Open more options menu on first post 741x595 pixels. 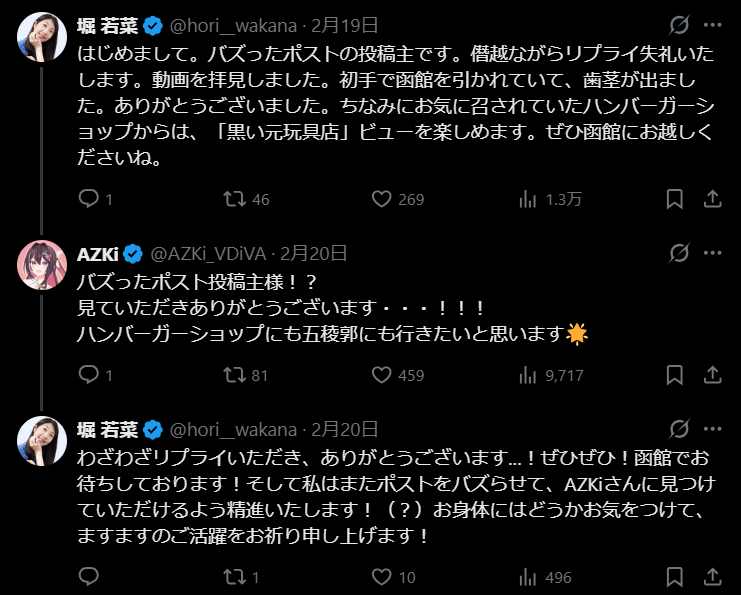click(713, 24)
